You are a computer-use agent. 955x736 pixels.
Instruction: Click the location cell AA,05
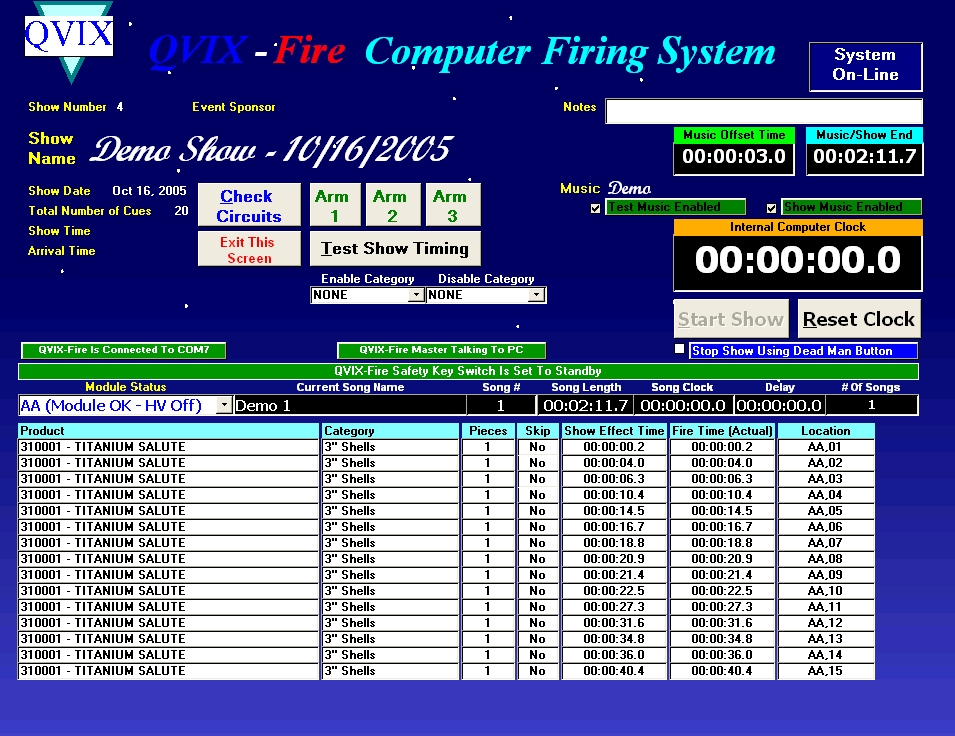click(826, 511)
